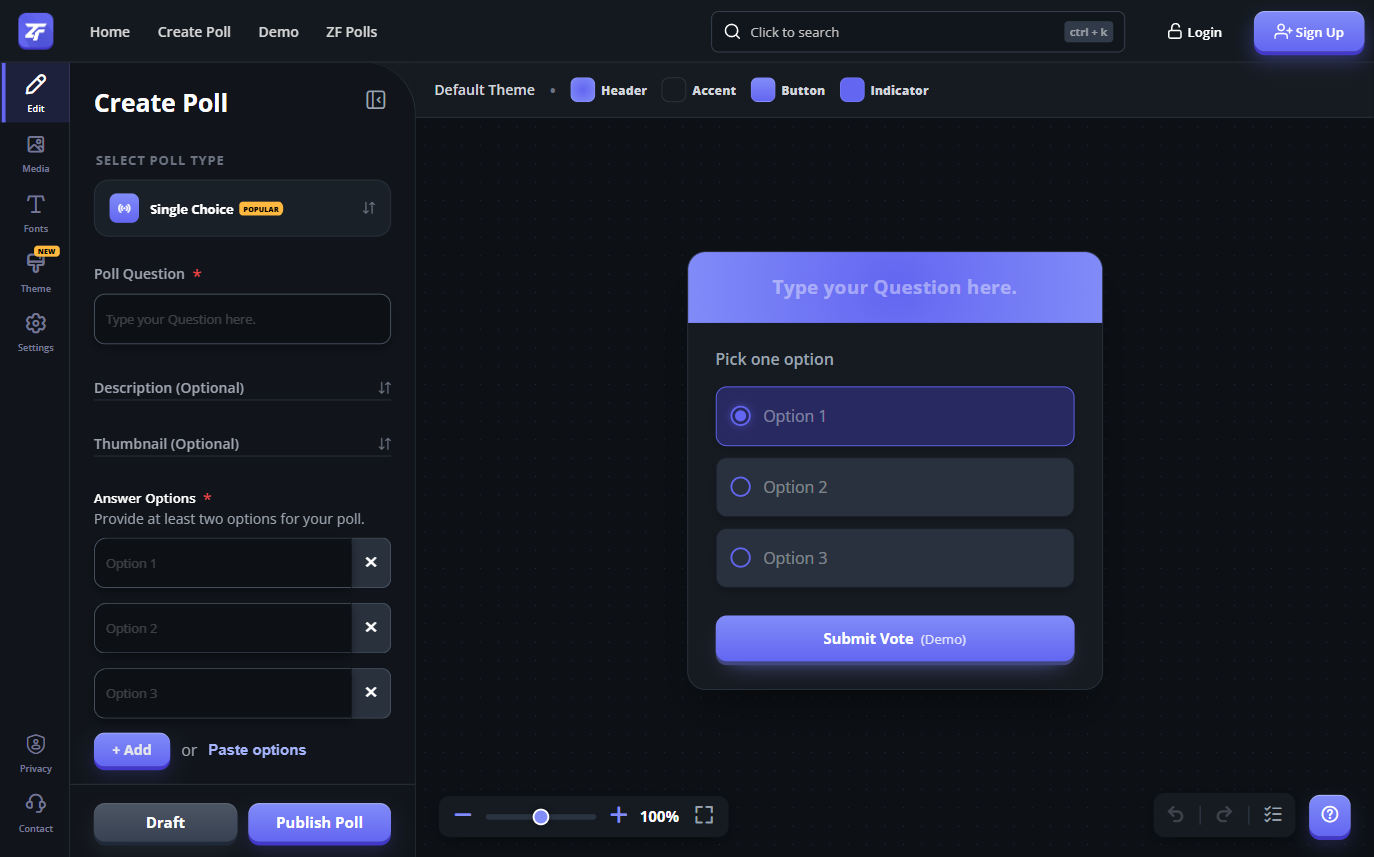Click the Paste options link
Image resolution: width=1374 pixels, height=857 pixels.
[x=256, y=749]
